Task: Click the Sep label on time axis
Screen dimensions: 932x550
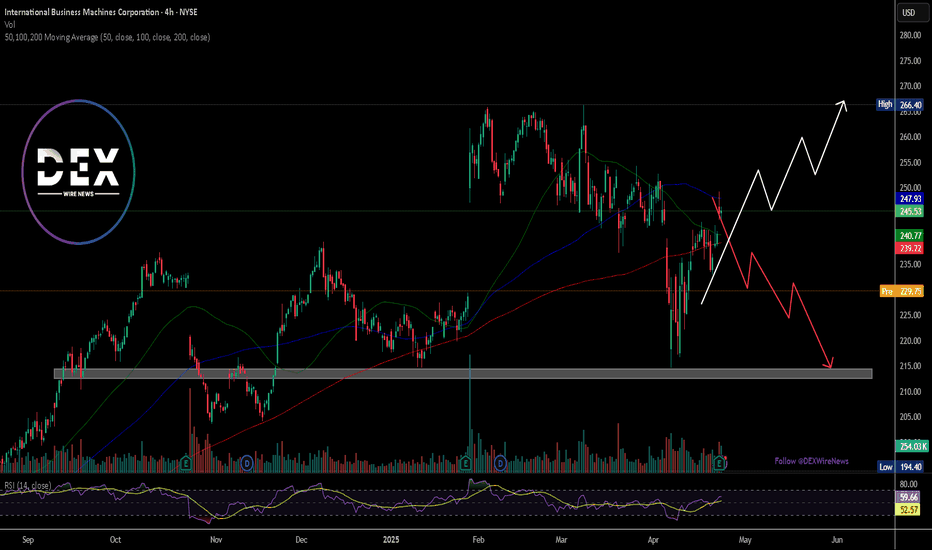Action: 28,540
